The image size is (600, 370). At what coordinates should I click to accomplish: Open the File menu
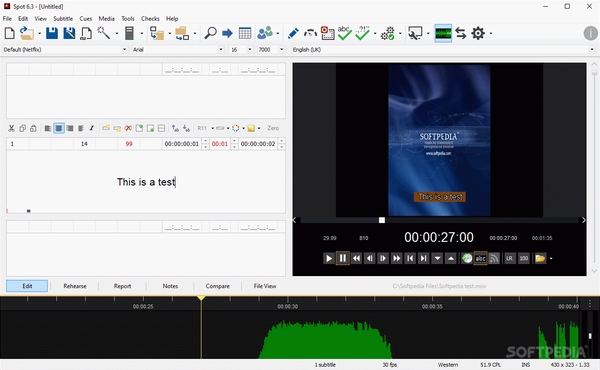7,18
